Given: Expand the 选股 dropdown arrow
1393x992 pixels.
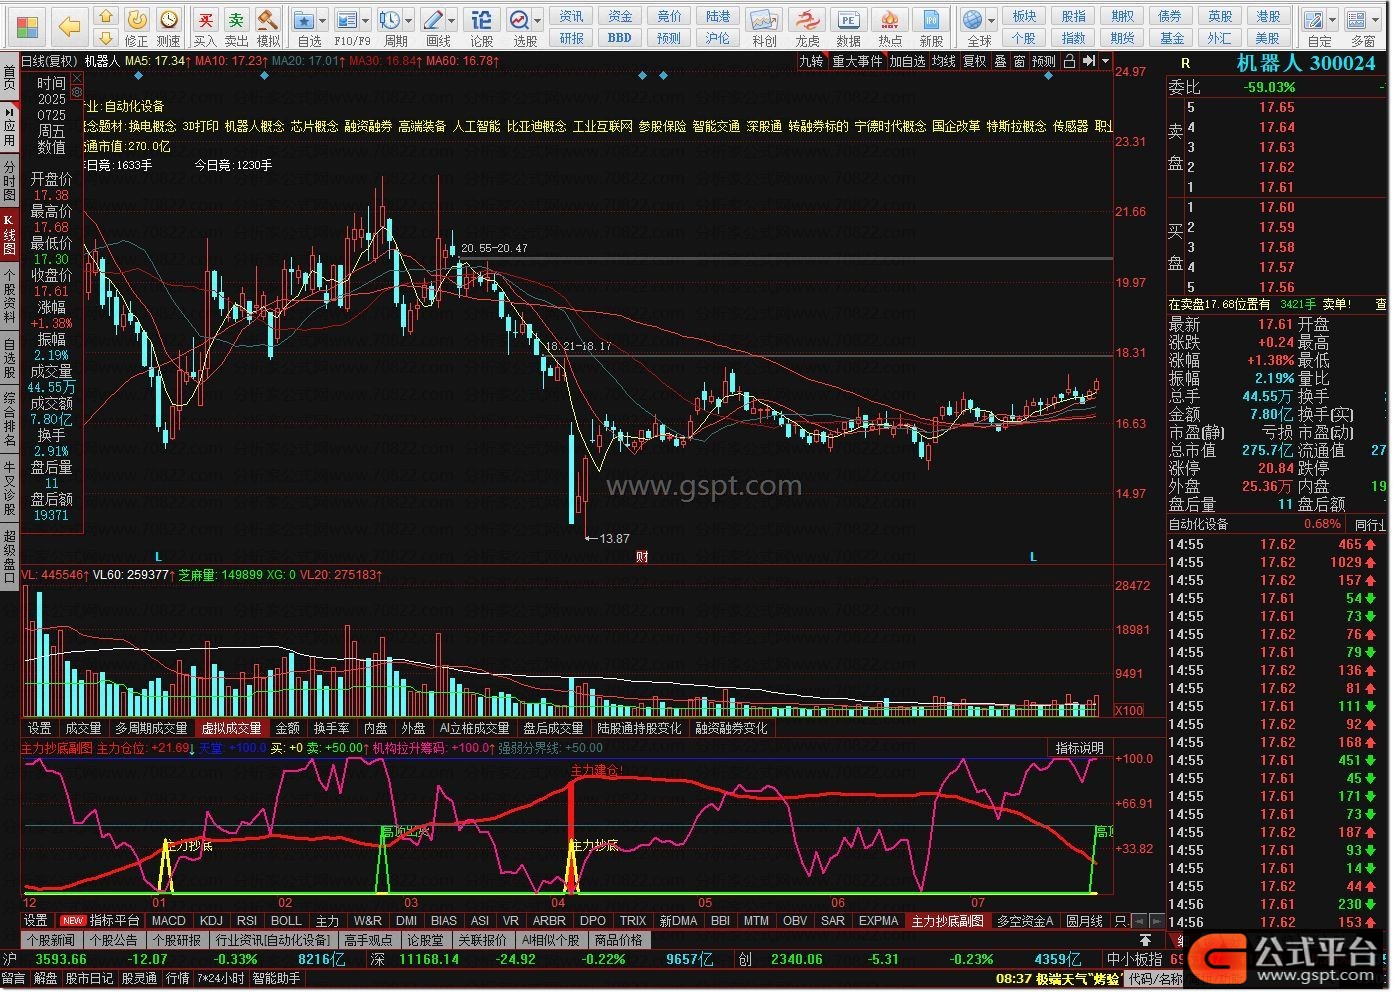Looking at the screenshot, I should [538, 20].
